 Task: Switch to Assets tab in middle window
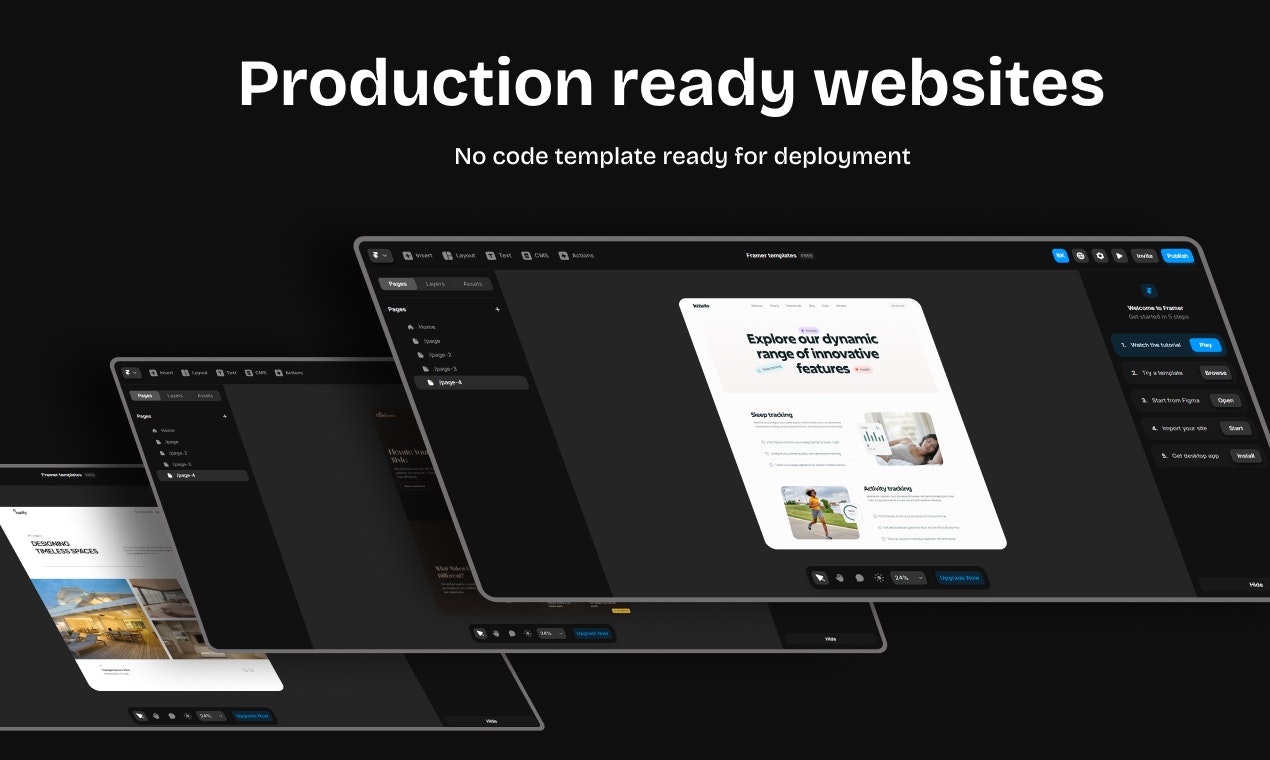tap(205, 395)
